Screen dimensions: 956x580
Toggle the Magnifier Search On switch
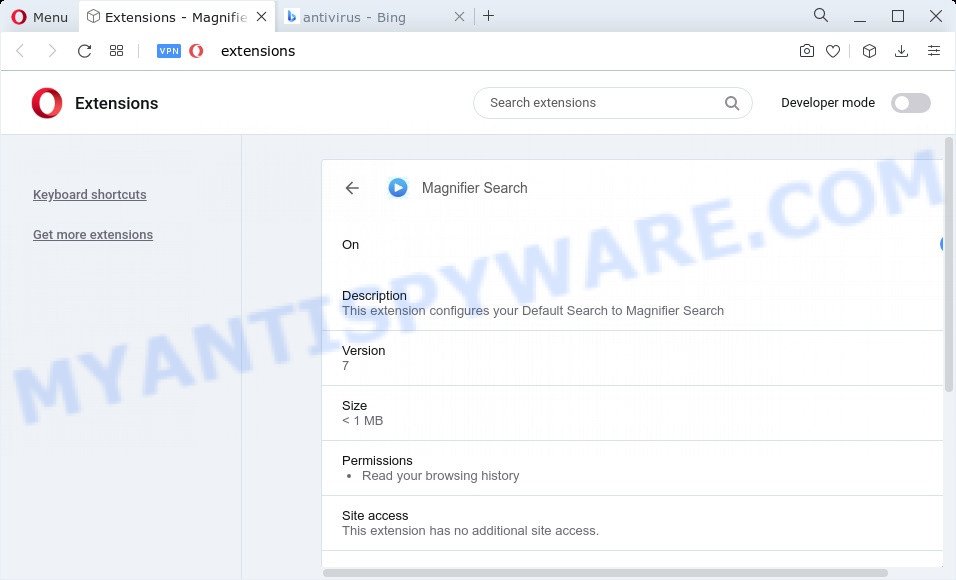942,245
